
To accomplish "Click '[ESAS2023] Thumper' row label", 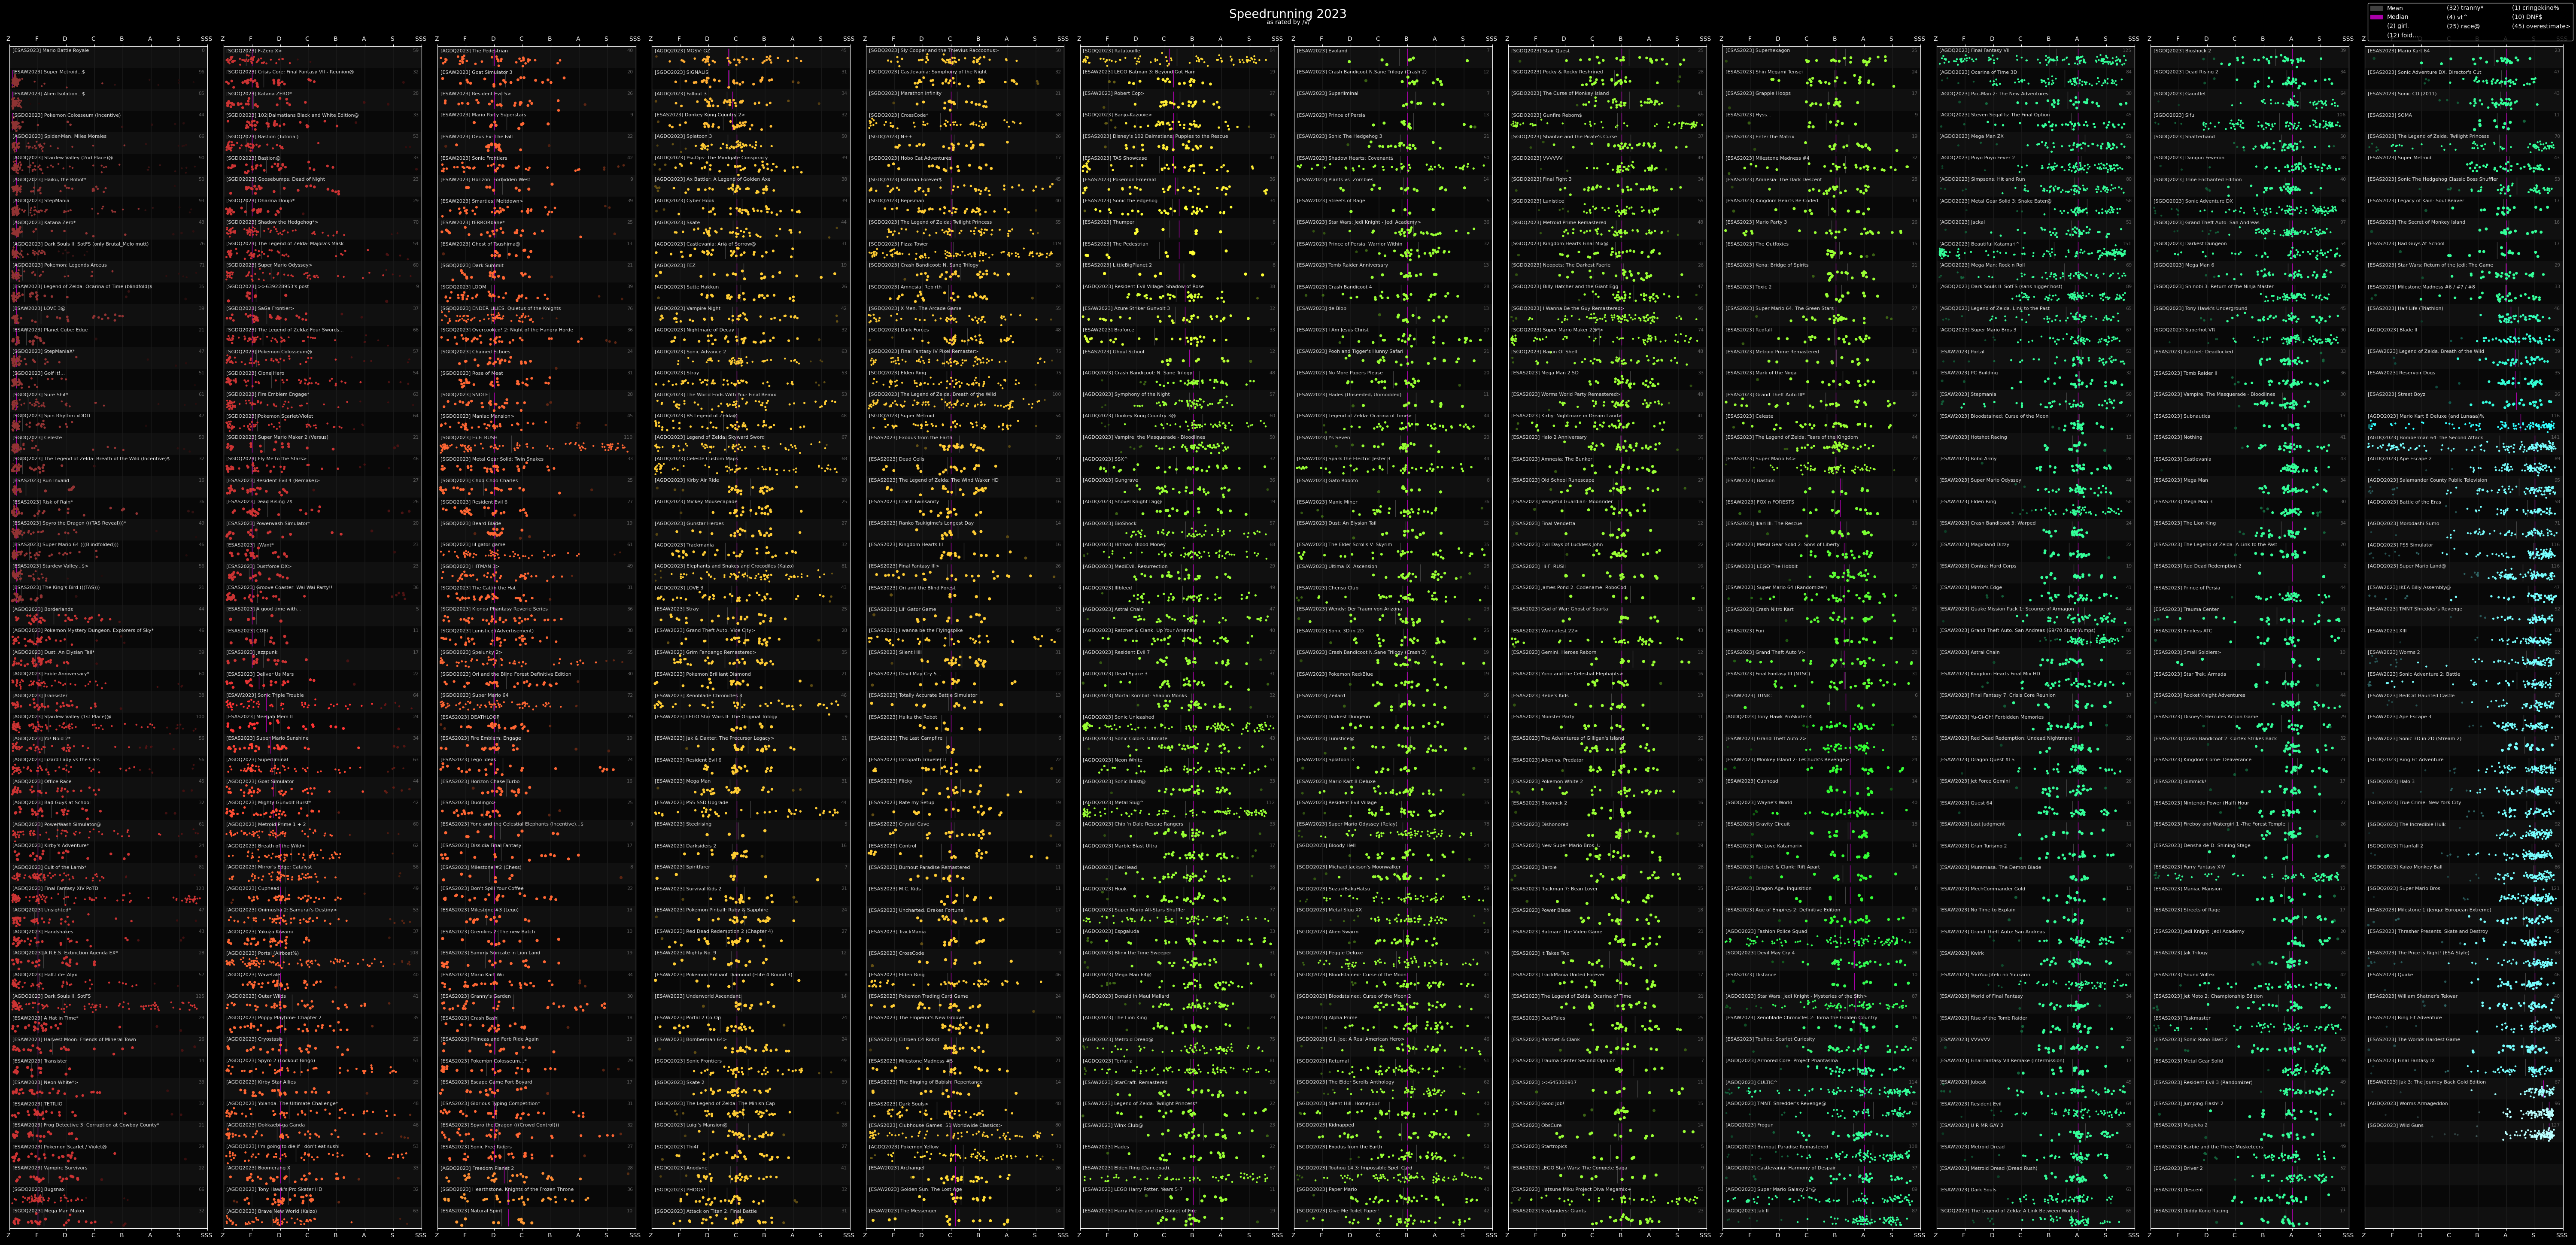I will pyautogui.click(x=1108, y=222).
